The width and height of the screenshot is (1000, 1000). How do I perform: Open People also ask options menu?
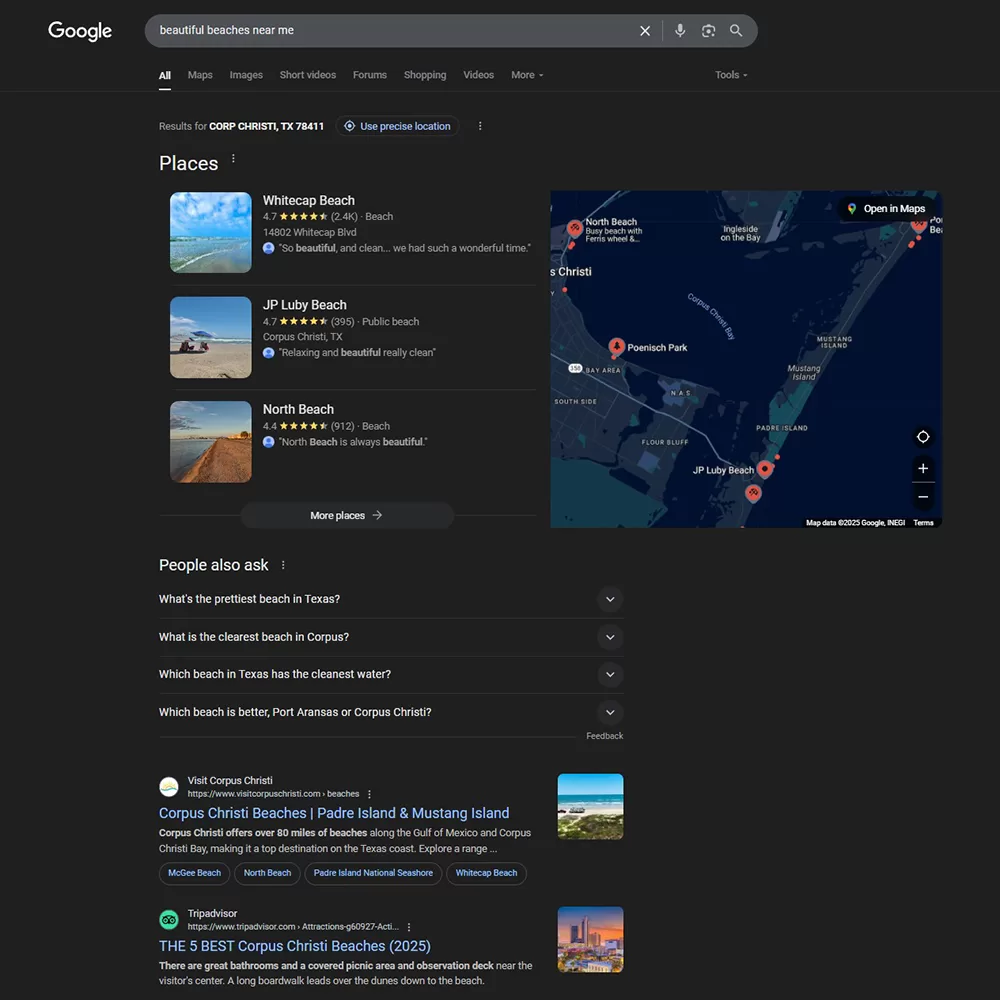(x=283, y=565)
